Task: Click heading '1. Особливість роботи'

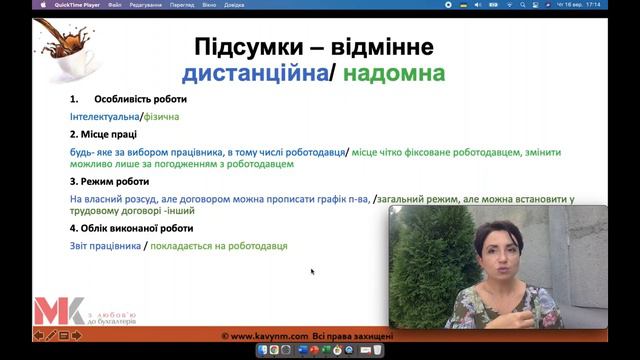Action: [x=128, y=99]
